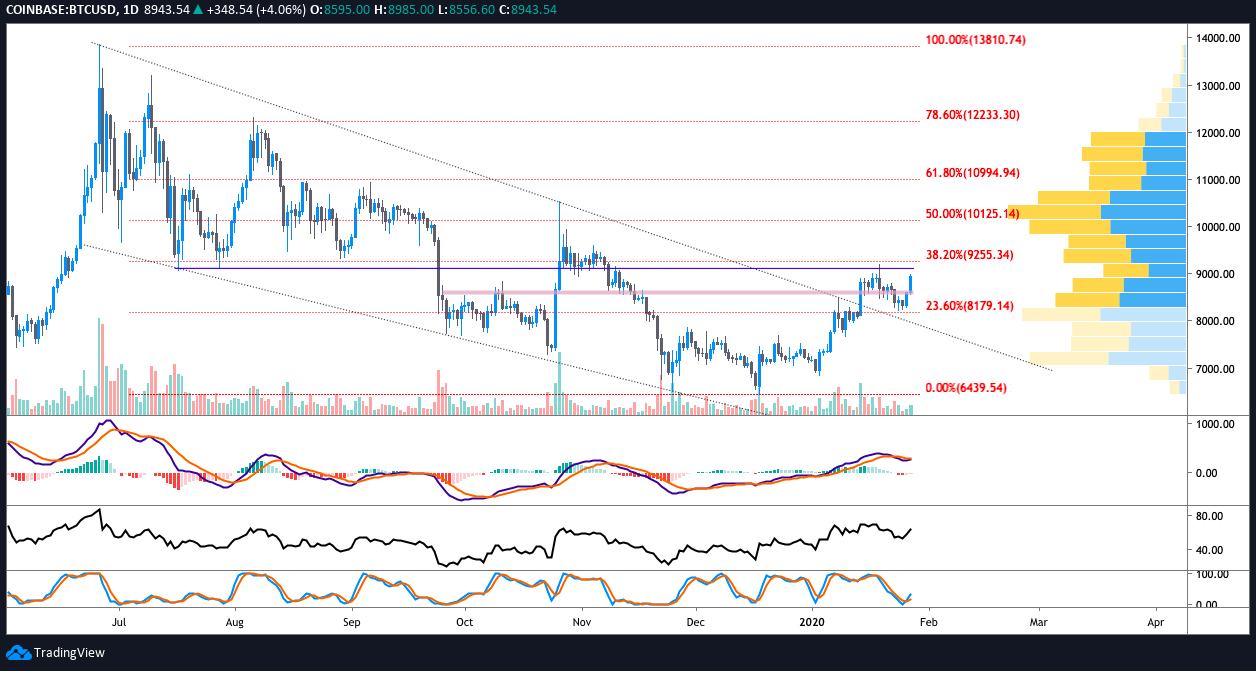1256x673 pixels.
Task: Click the Feb label on the time axis
Action: point(929,622)
